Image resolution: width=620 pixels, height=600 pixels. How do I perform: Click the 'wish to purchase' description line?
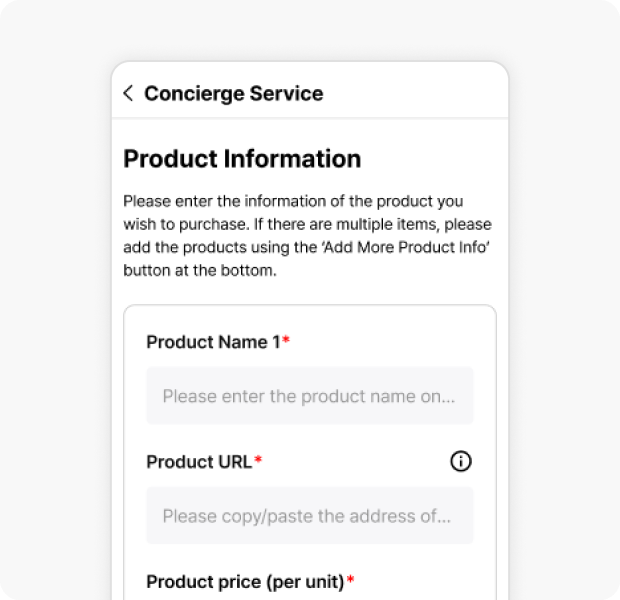pyautogui.click(x=307, y=224)
